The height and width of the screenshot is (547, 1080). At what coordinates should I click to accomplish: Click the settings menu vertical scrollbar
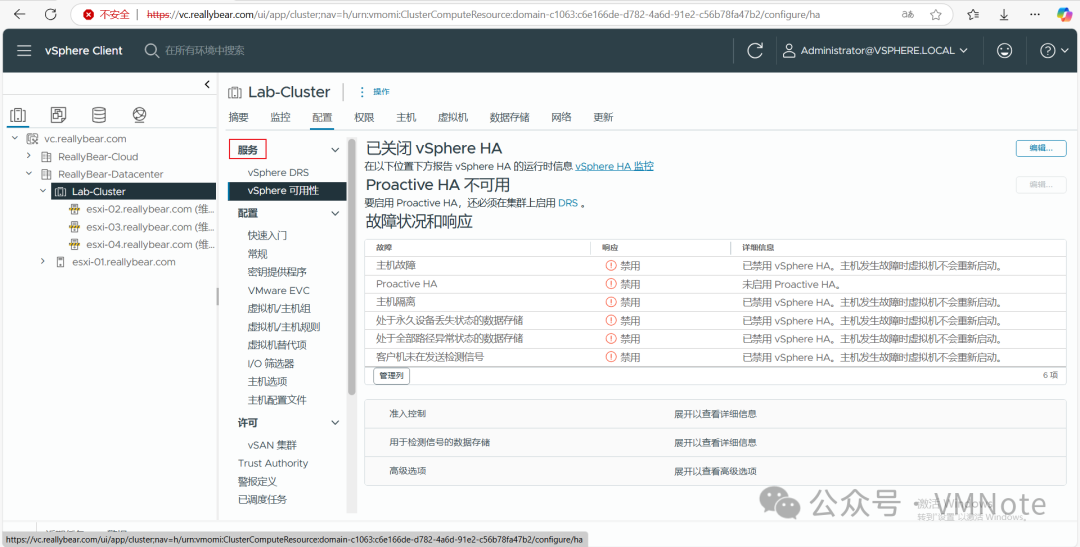352,267
